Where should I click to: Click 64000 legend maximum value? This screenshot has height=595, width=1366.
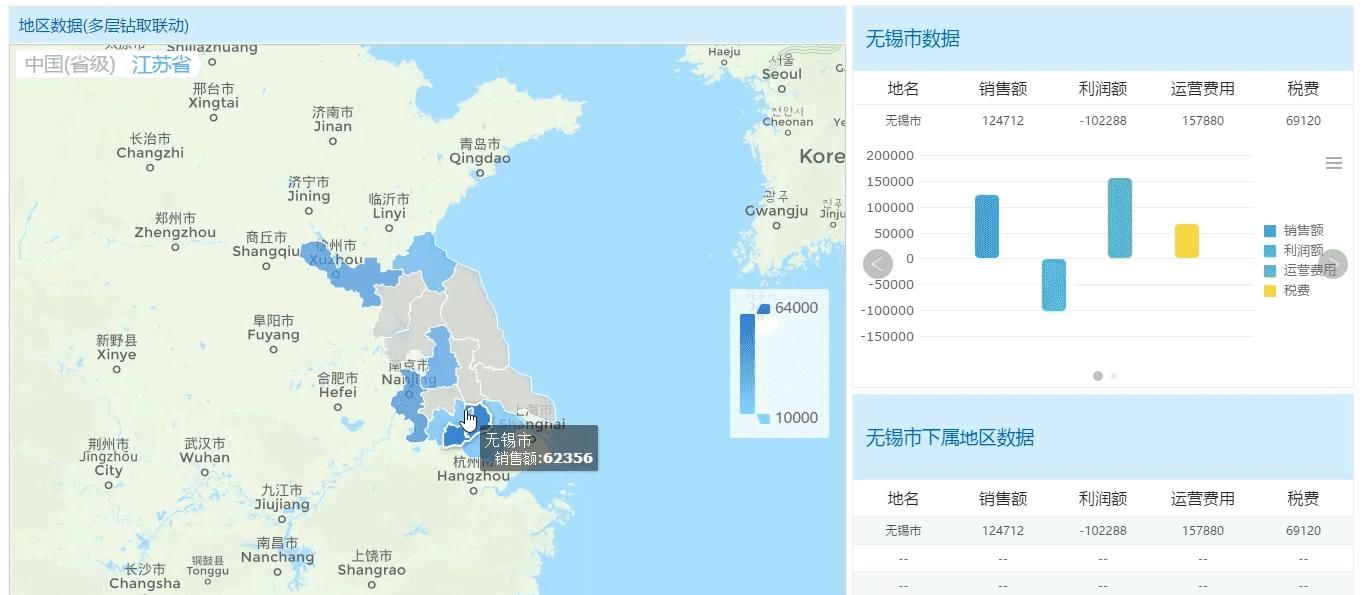(796, 308)
